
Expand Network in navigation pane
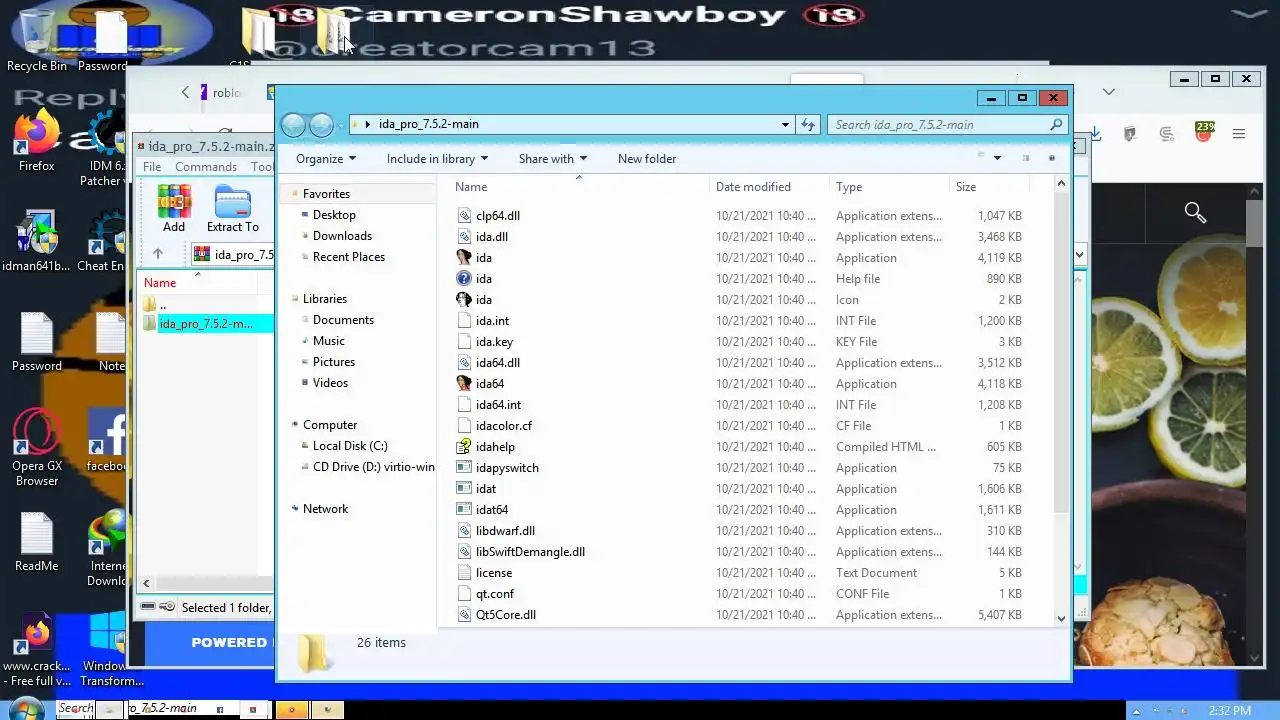click(295, 509)
